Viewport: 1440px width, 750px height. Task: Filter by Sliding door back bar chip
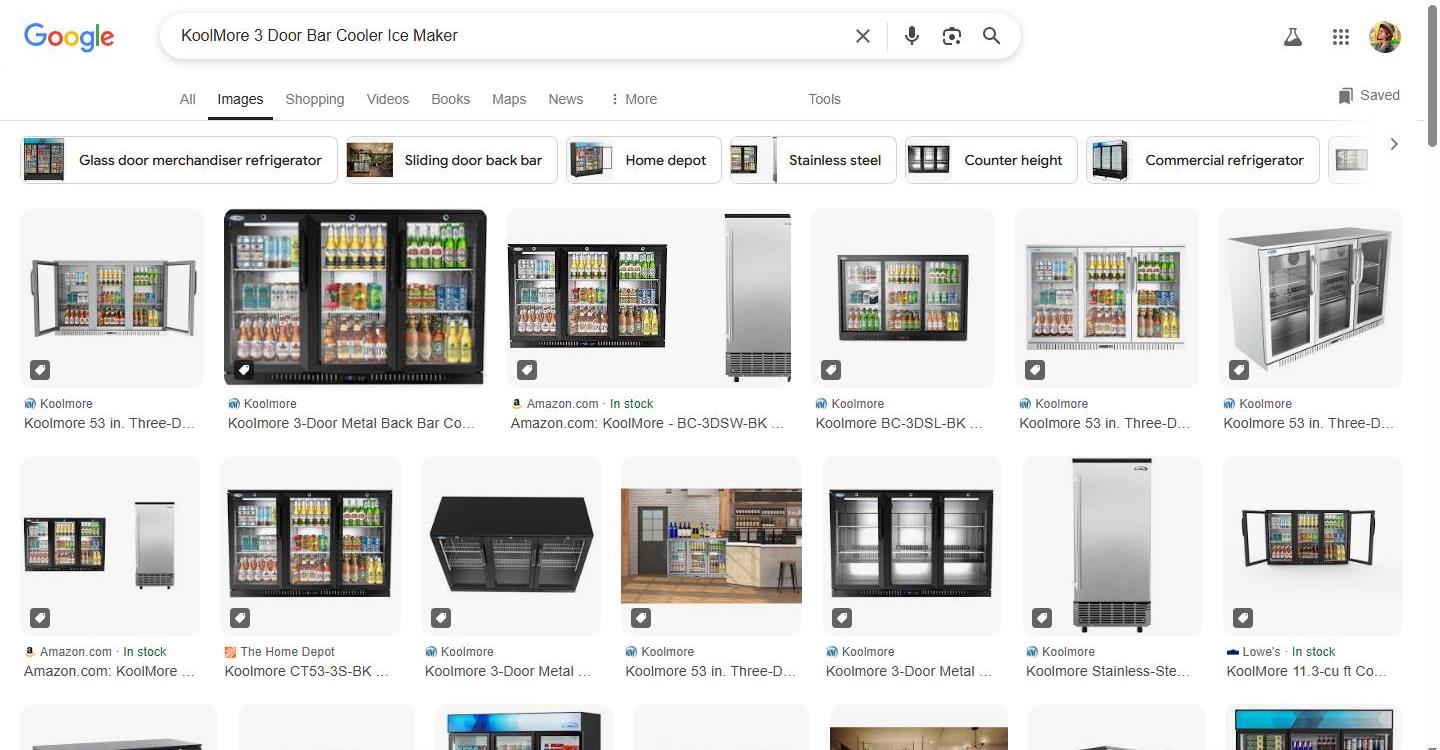pyautogui.click(x=450, y=160)
